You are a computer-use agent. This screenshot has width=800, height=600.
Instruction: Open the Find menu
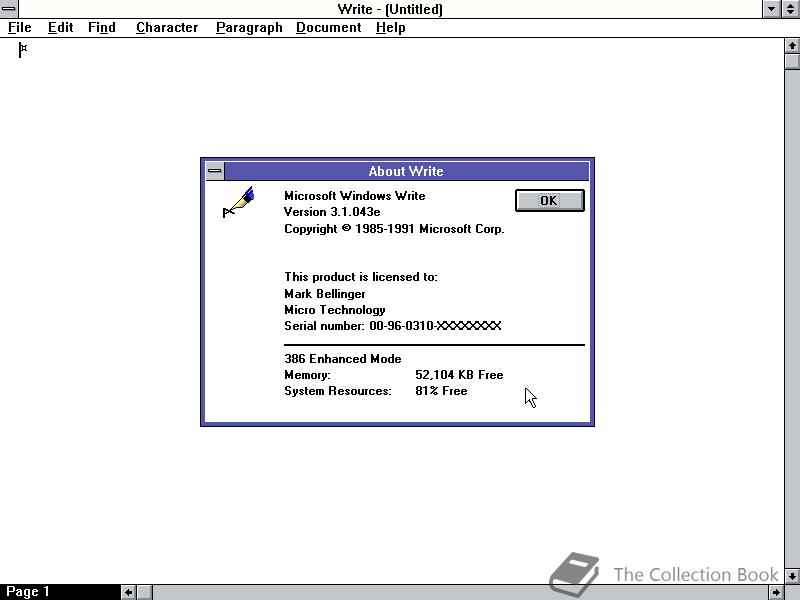click(102, 28)
